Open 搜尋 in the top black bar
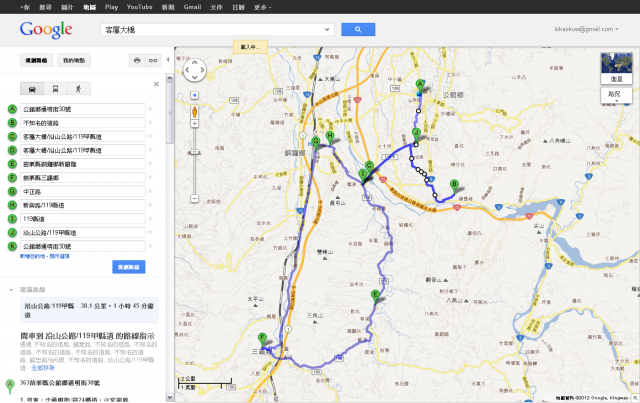 45,7
